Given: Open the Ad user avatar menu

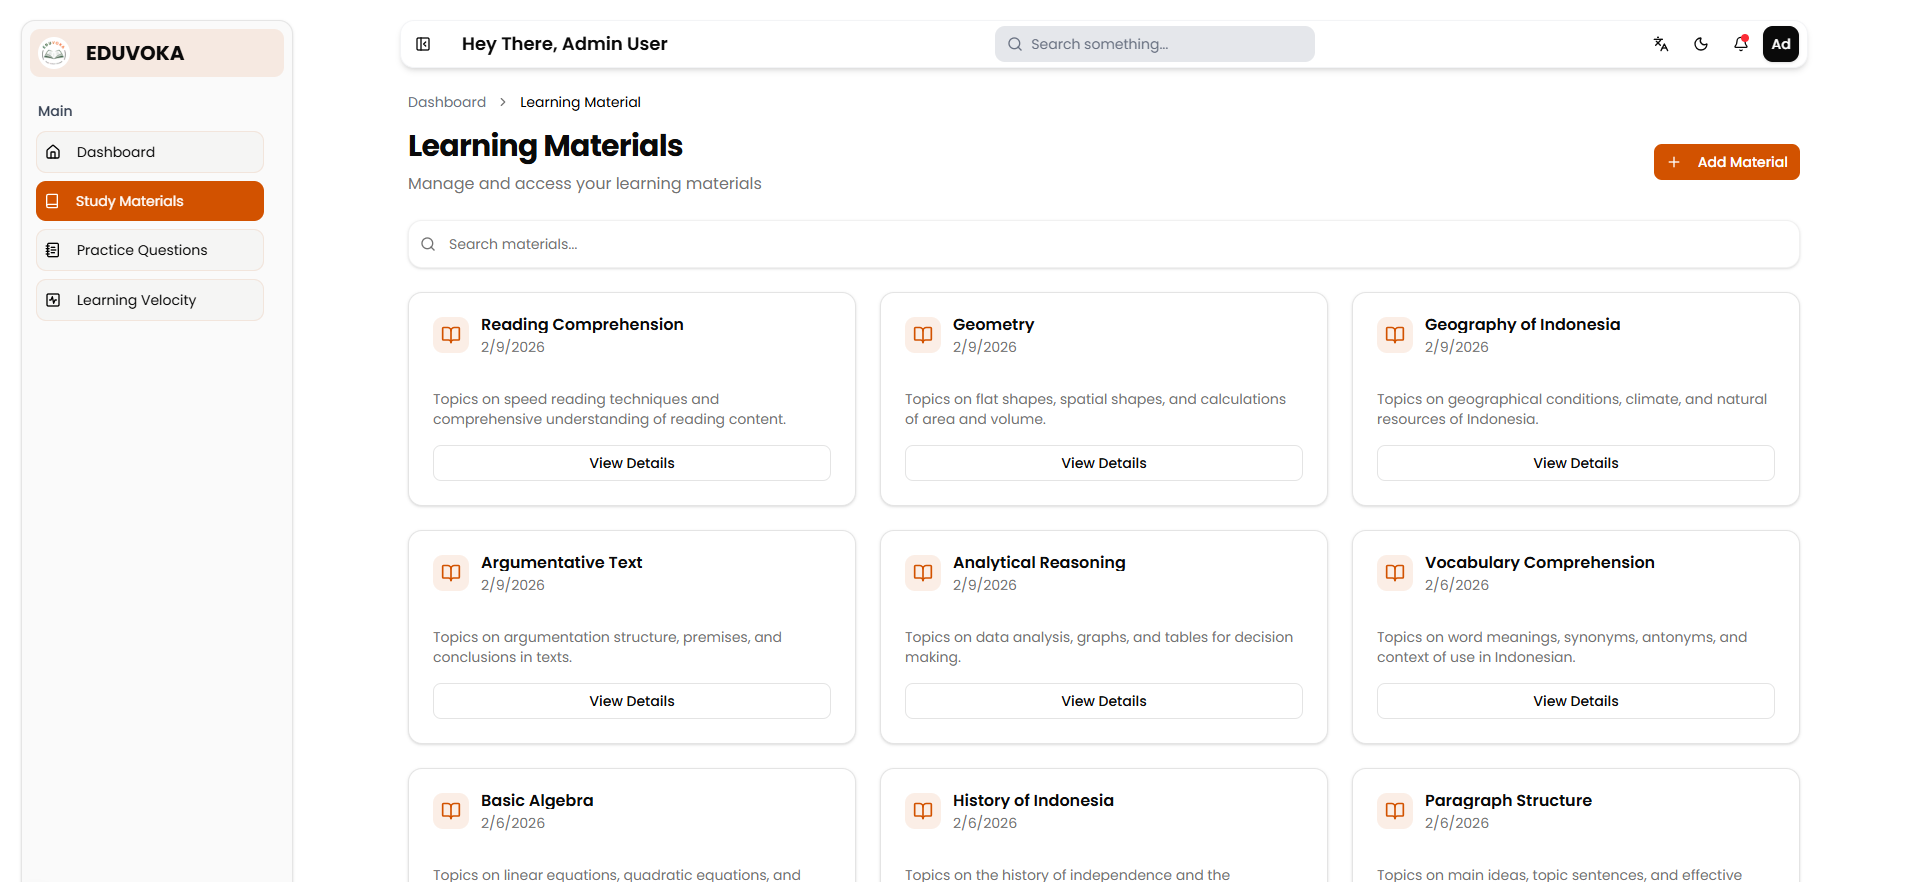Looking at the screenshot, I should pos(1781,44).
